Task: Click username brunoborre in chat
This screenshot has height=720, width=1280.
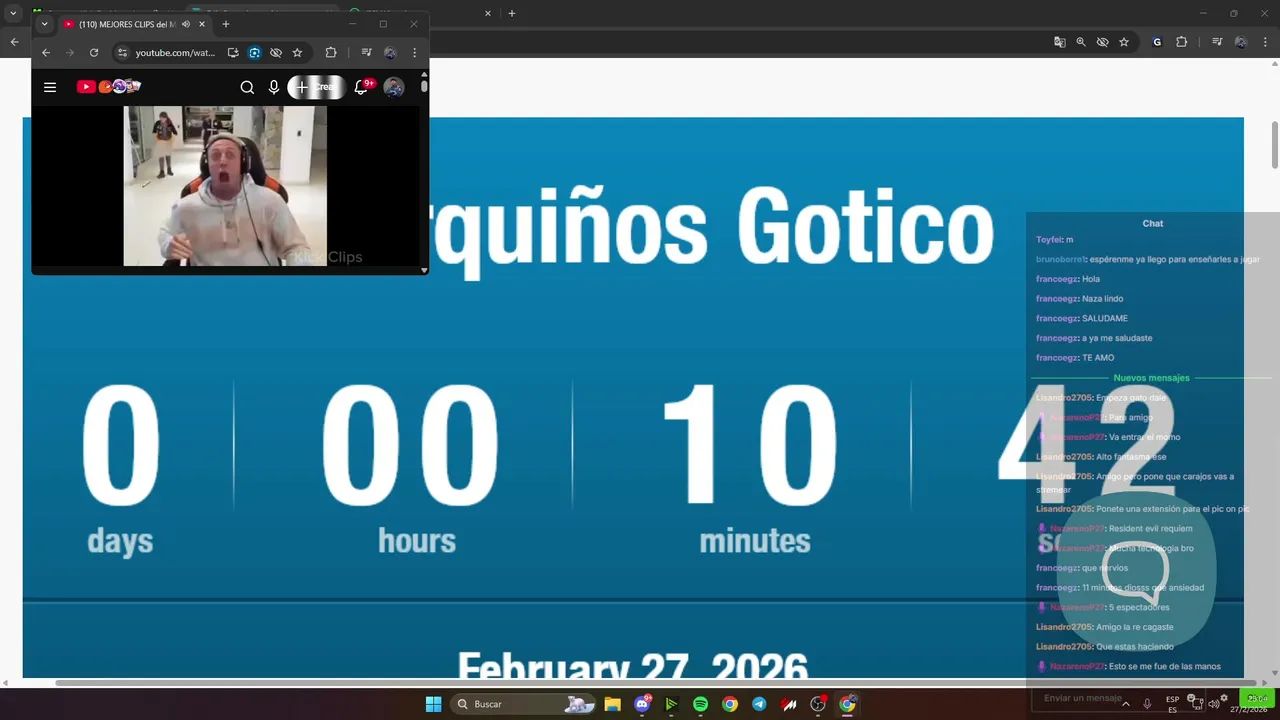Action: (x=1061, y=259)
